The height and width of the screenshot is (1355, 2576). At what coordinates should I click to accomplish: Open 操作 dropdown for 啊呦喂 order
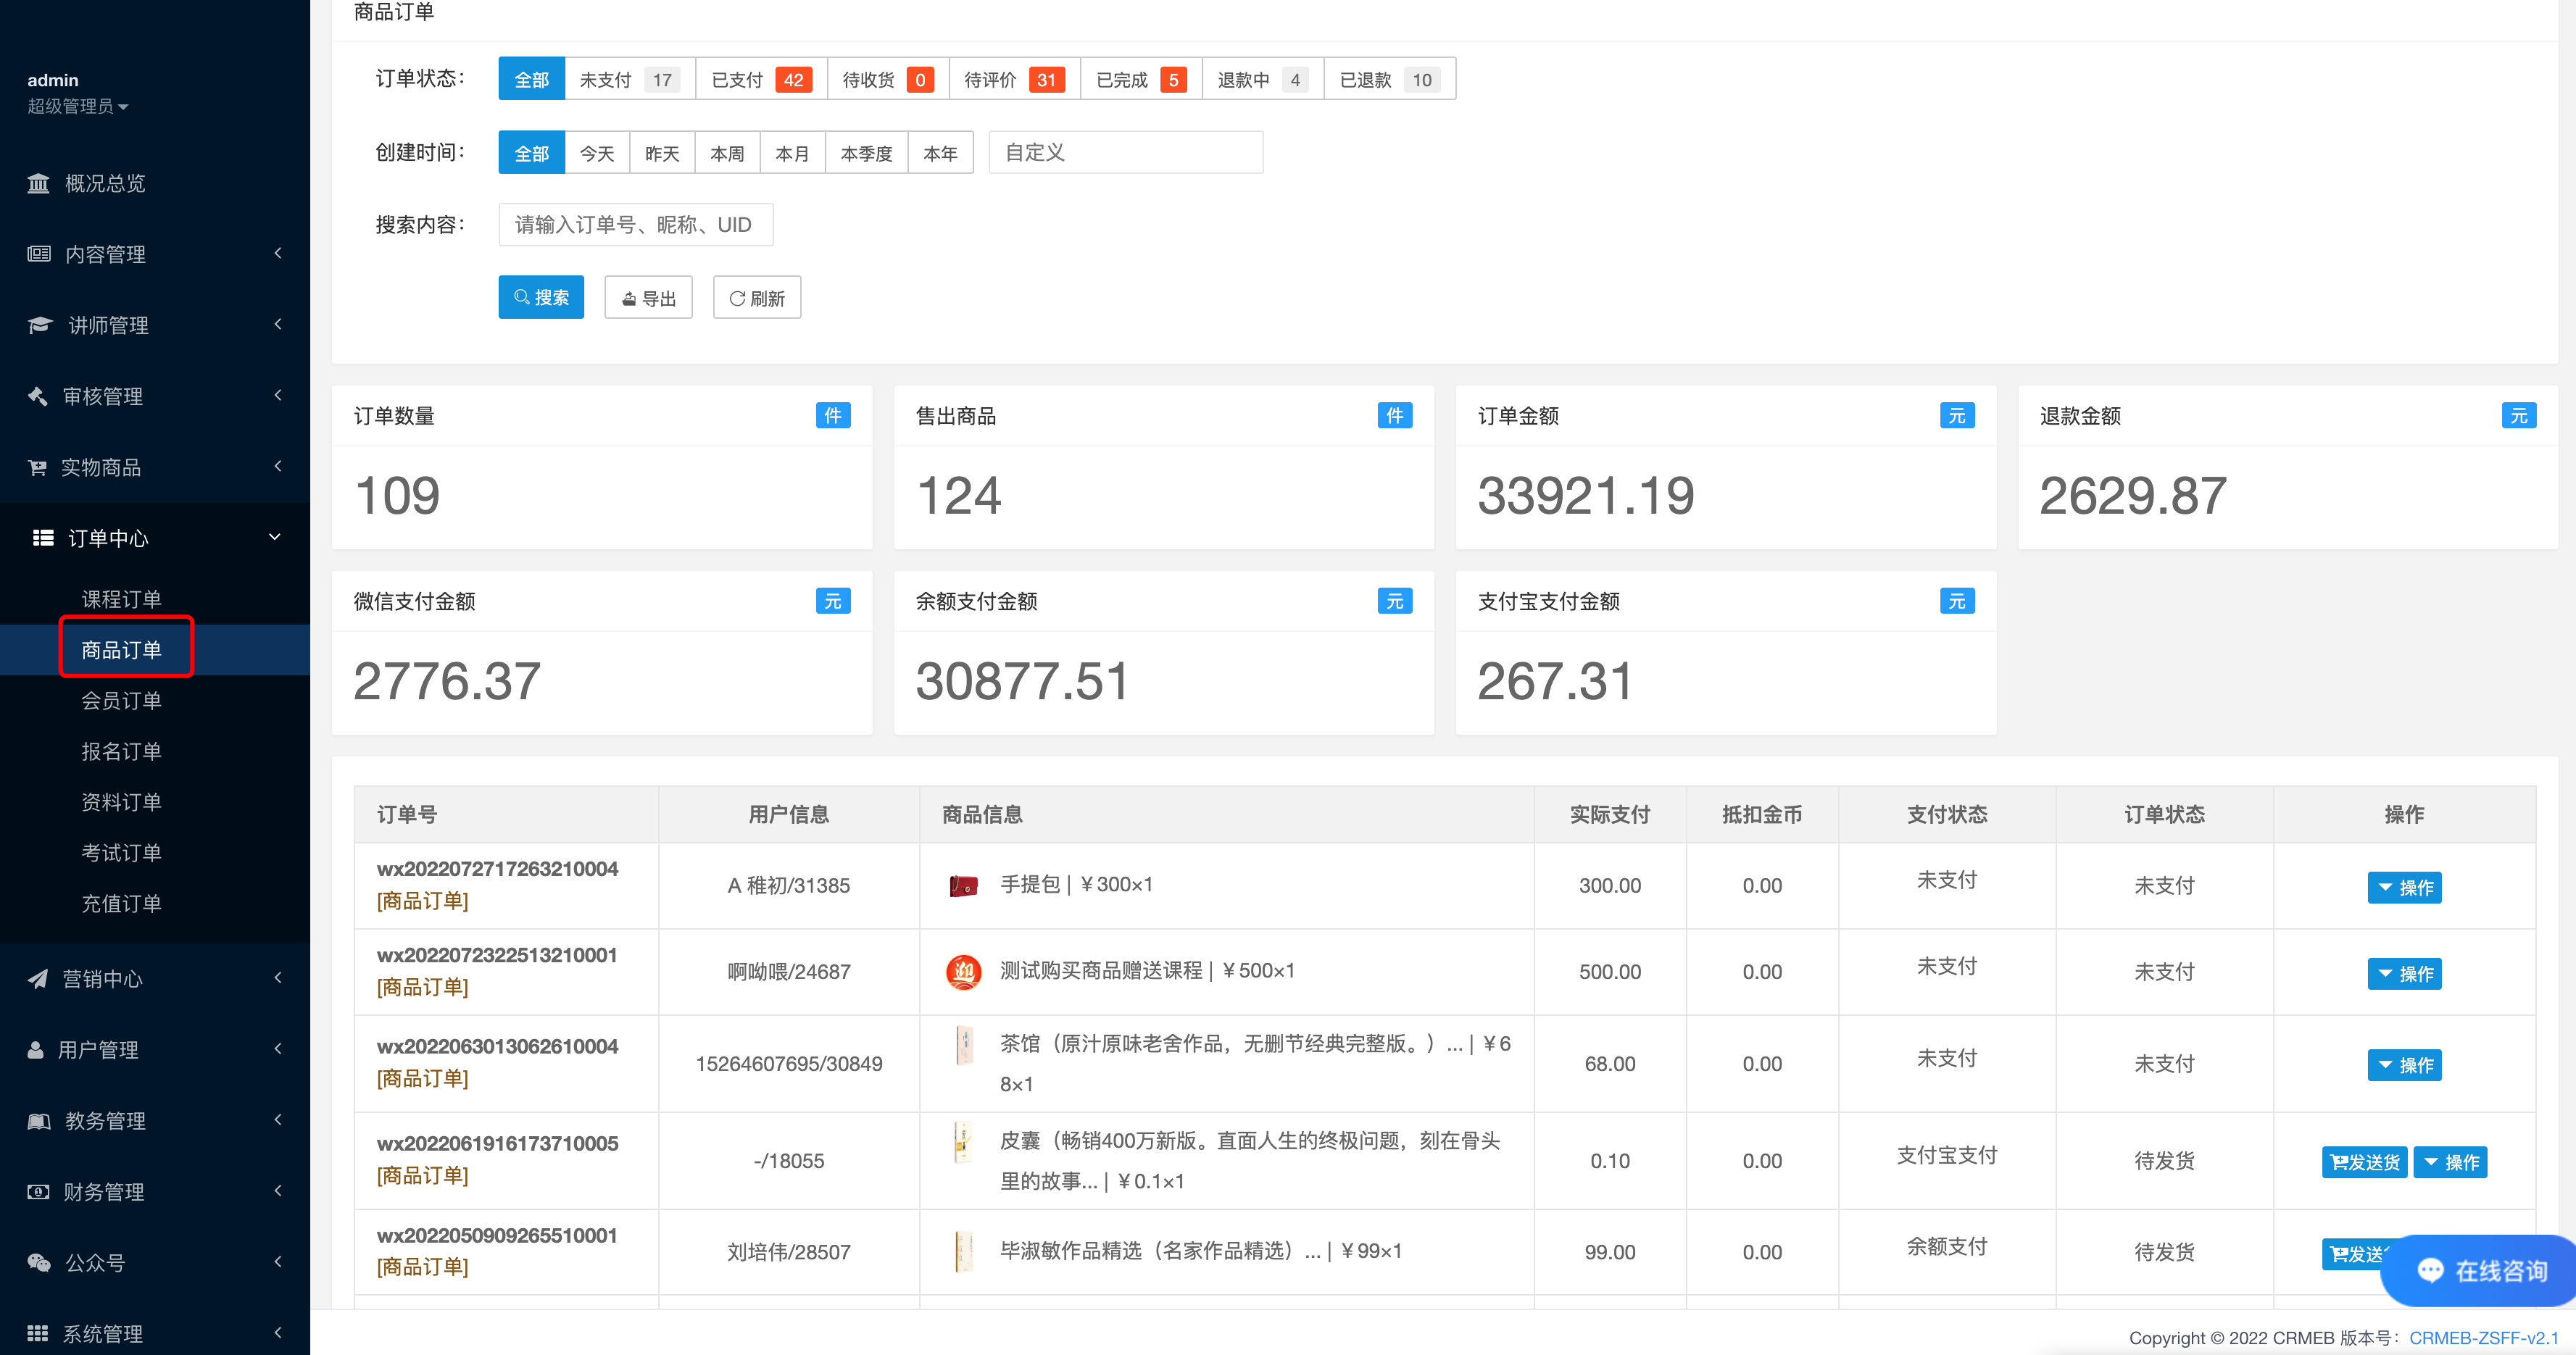click(2404, 973)
